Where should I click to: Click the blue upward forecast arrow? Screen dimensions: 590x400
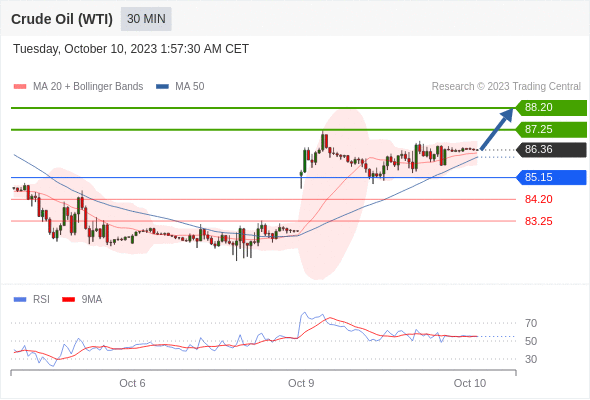point(497,129)
